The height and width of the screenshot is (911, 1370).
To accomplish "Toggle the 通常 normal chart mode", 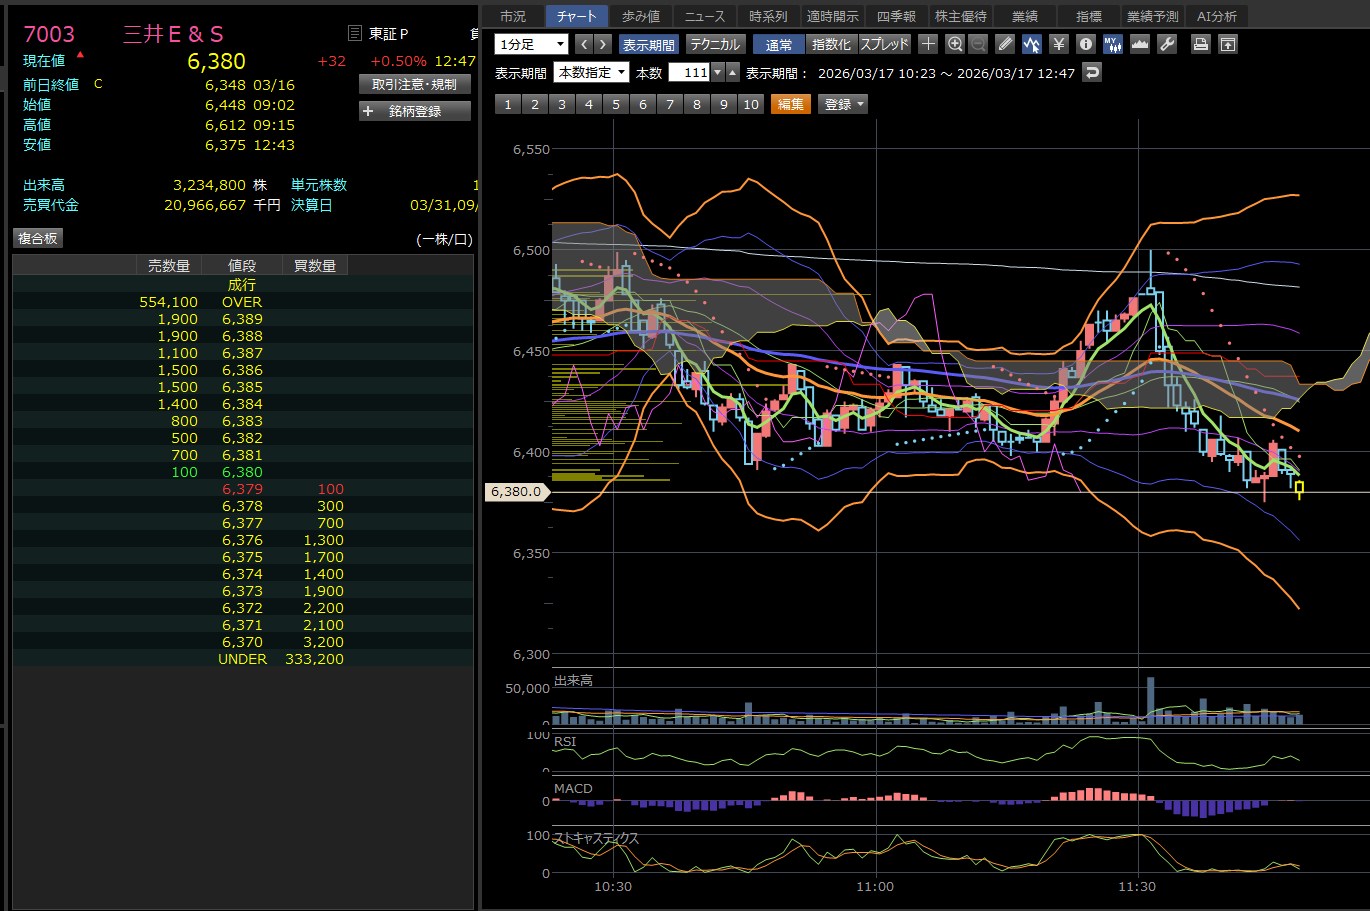I will [779, 44].
